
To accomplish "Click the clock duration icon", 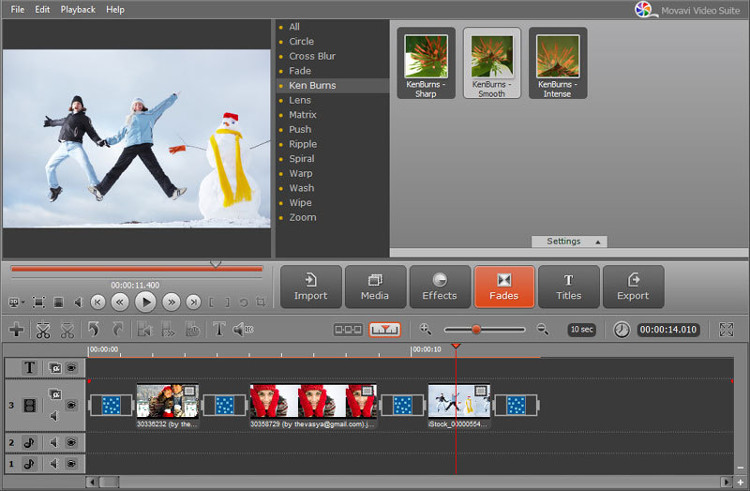I will click(x=621, y=329).
